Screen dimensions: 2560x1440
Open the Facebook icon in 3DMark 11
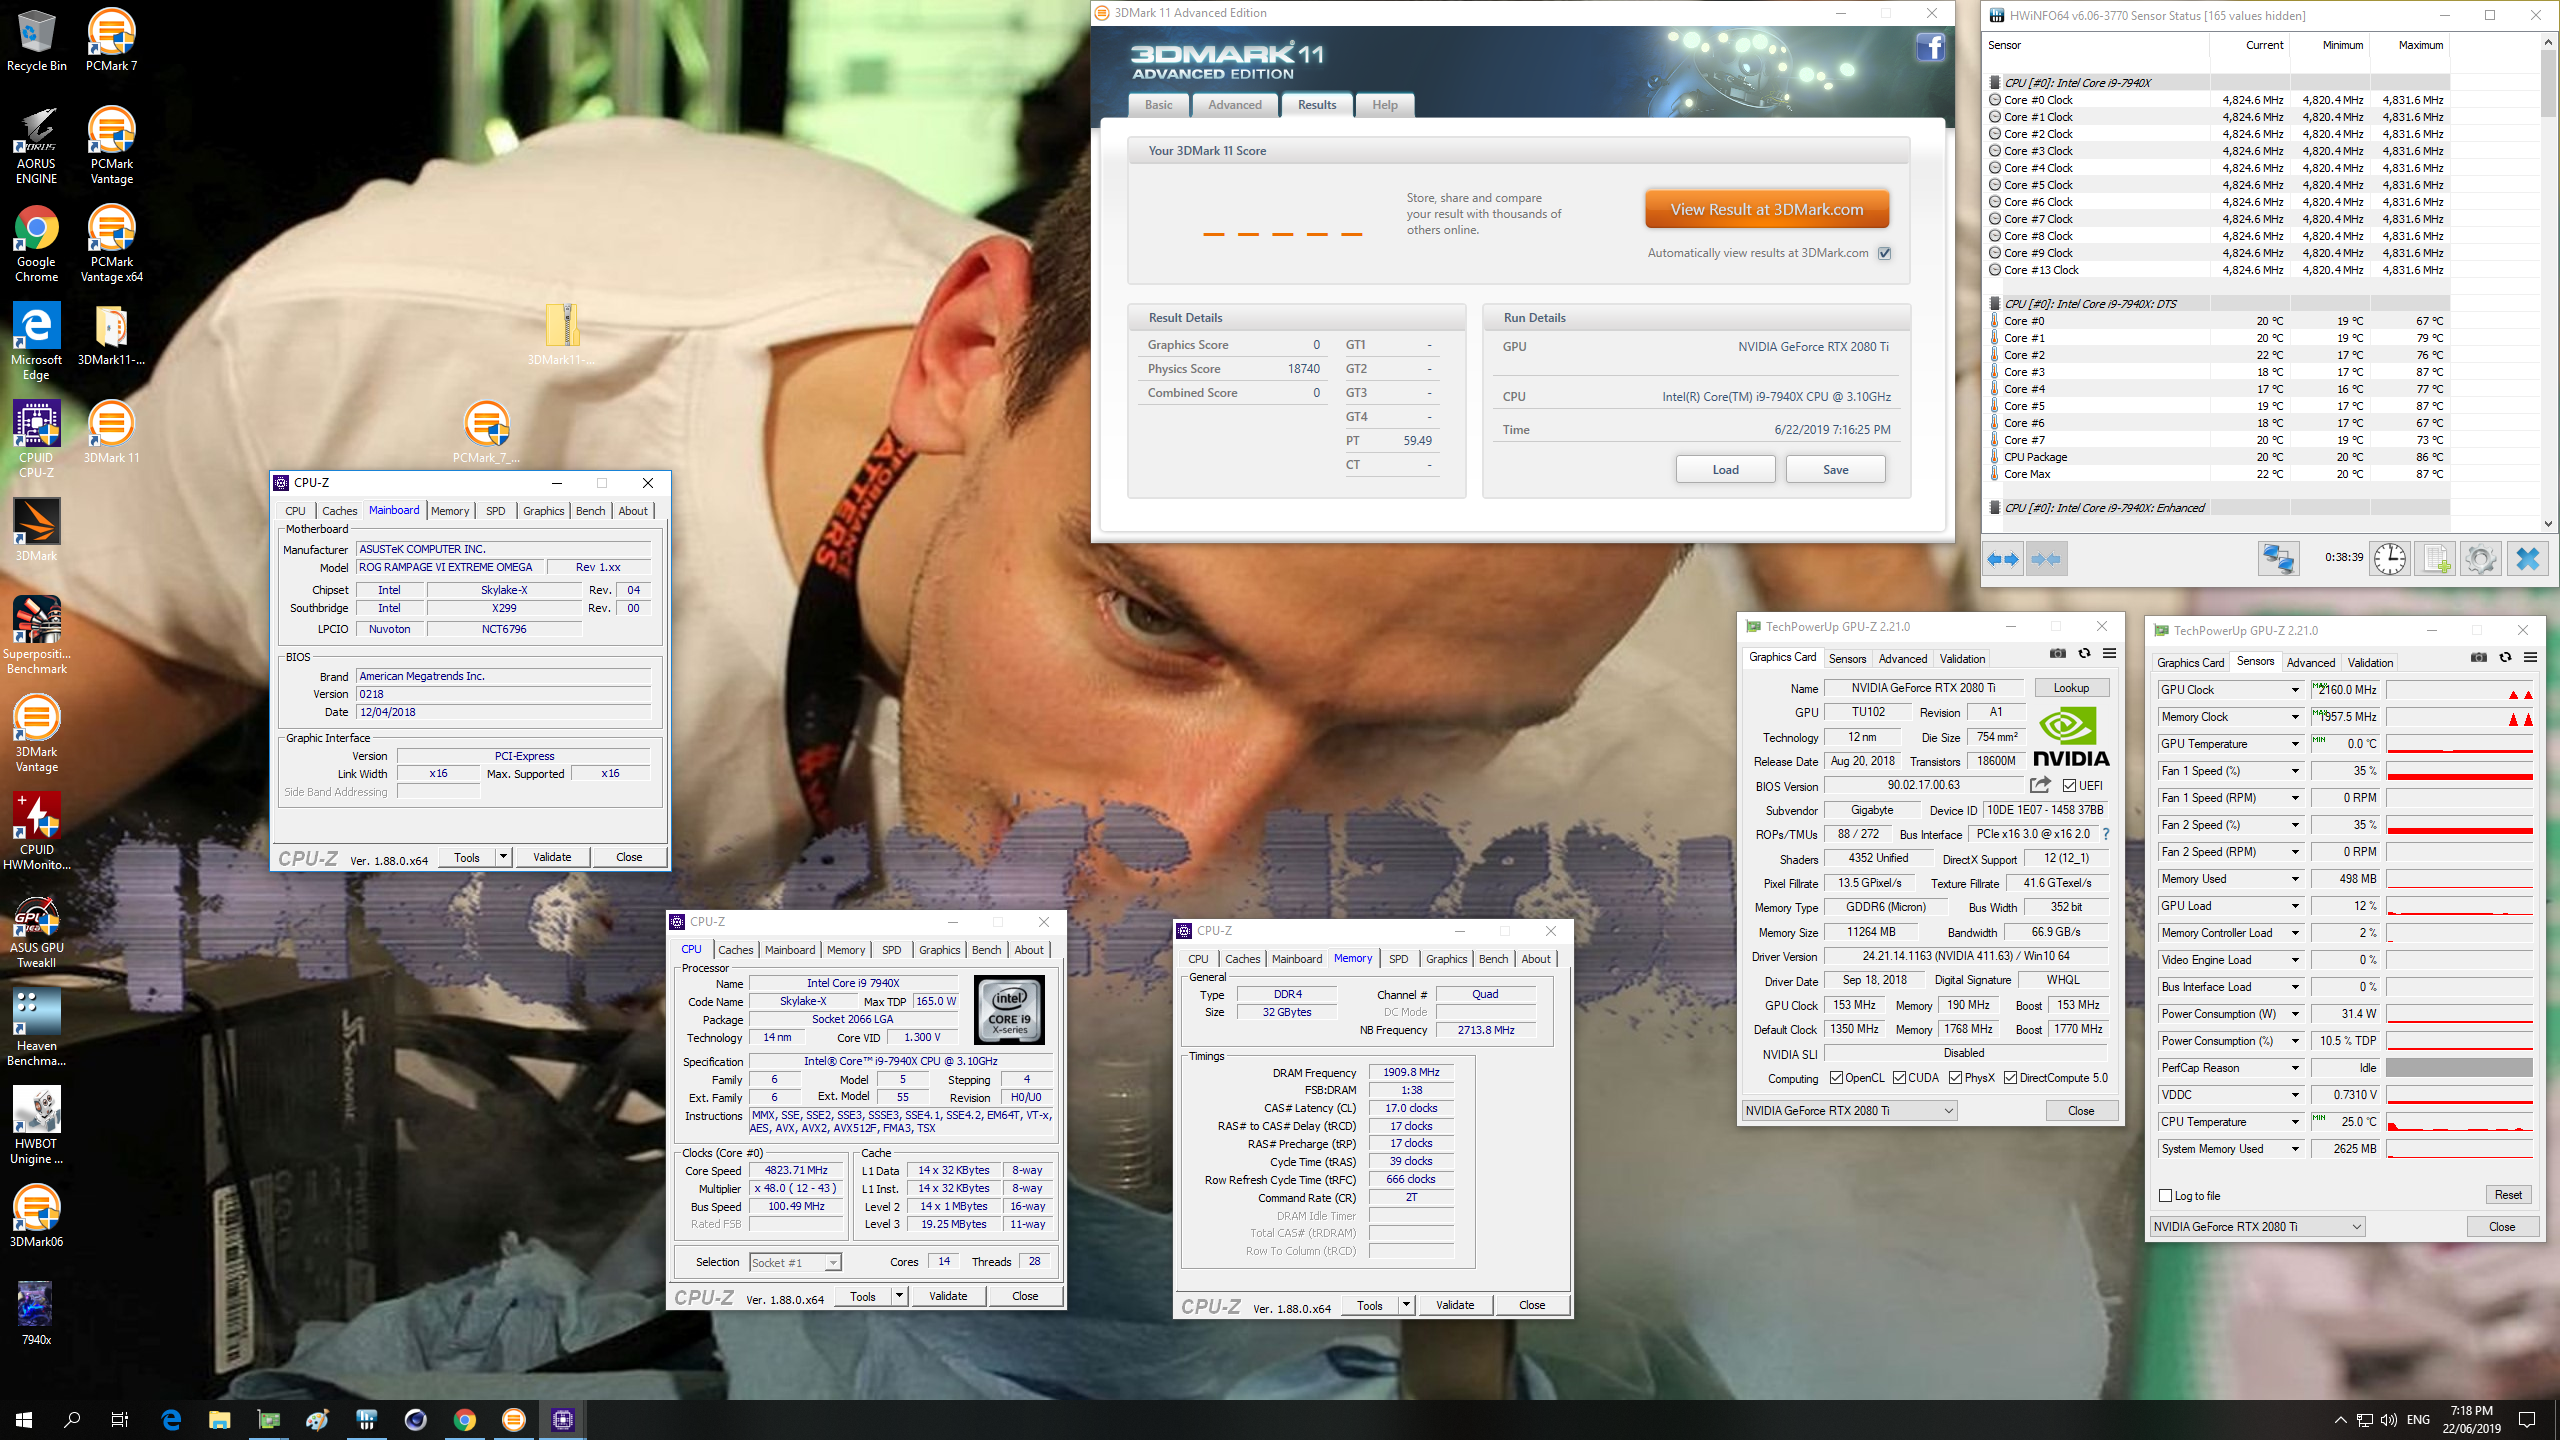[1930, 47]
